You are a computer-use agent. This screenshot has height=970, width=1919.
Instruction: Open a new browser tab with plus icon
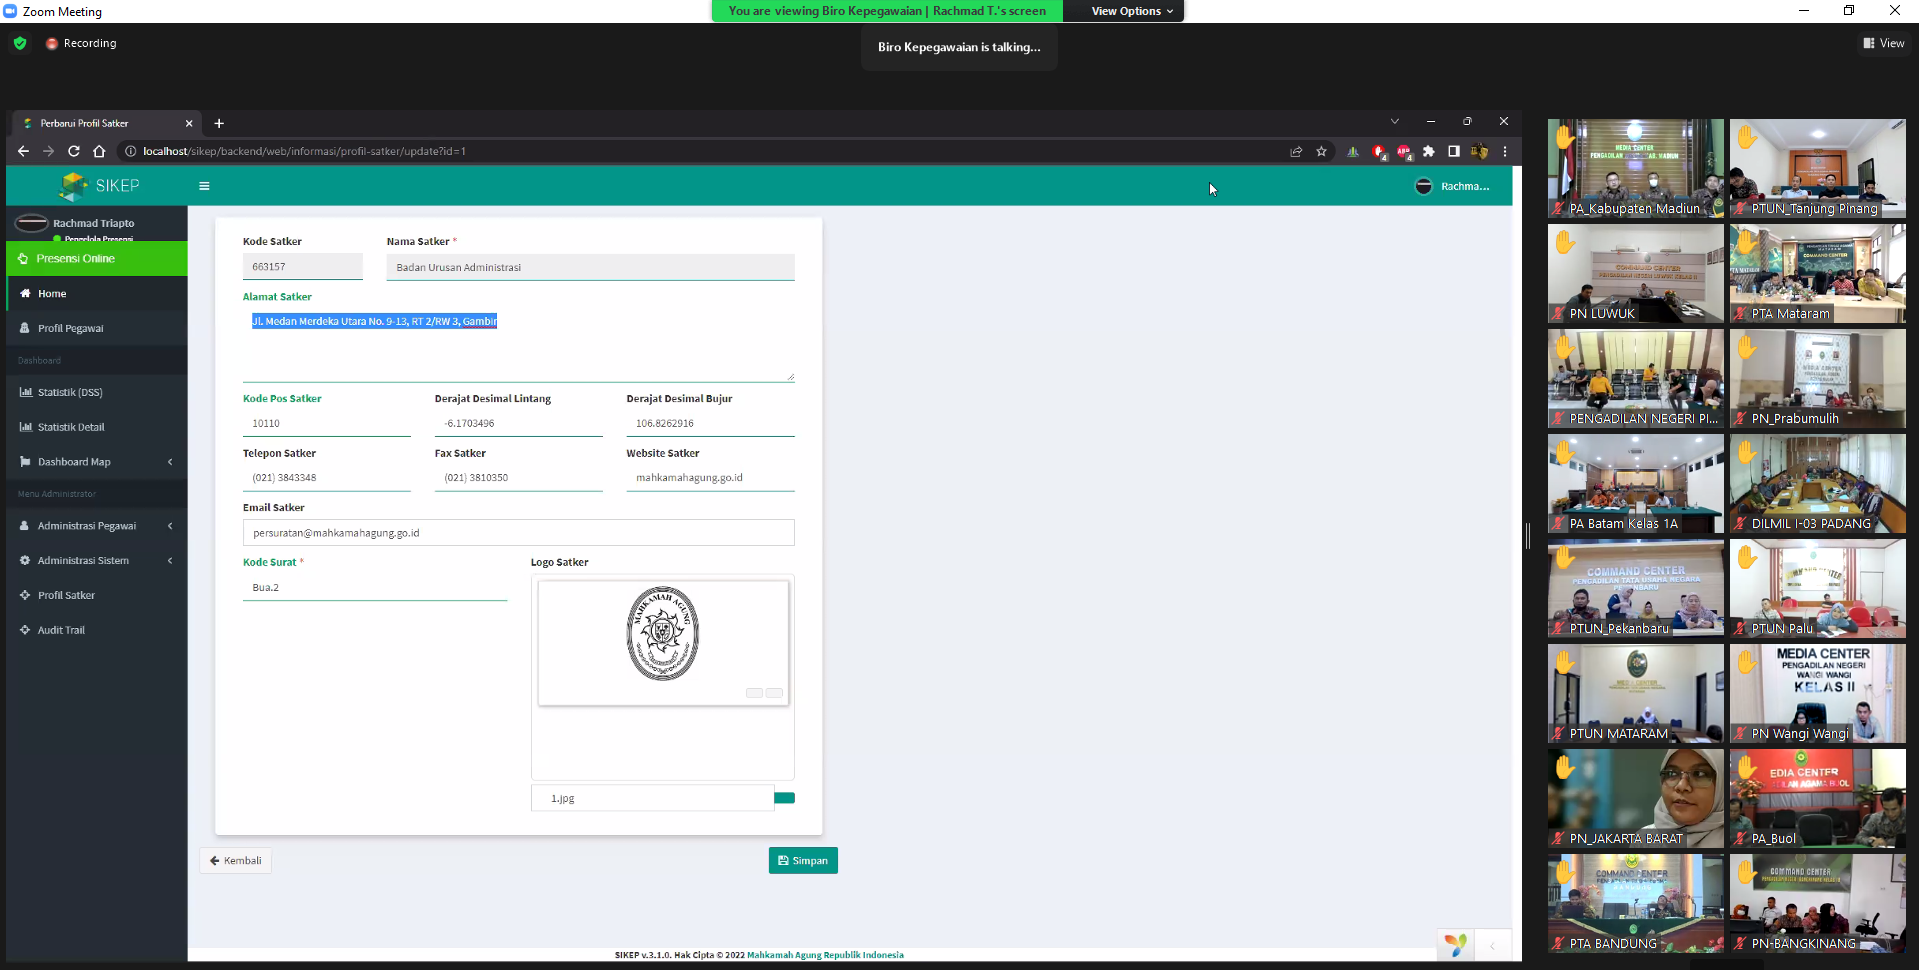pos(219,123)
